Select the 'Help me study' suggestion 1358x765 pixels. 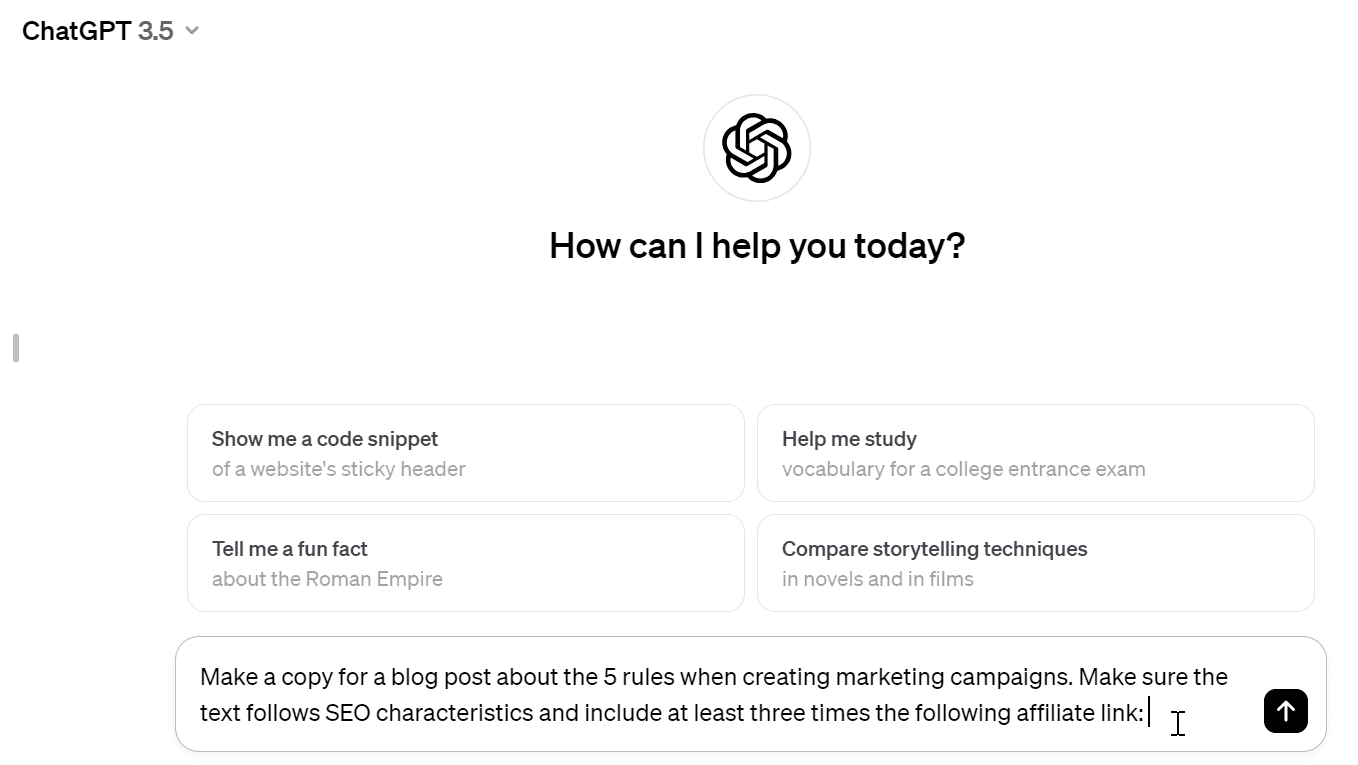pos(849,439)
